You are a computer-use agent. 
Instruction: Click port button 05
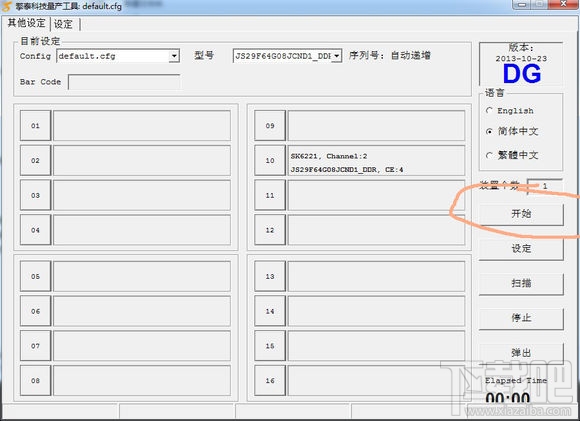35,276
